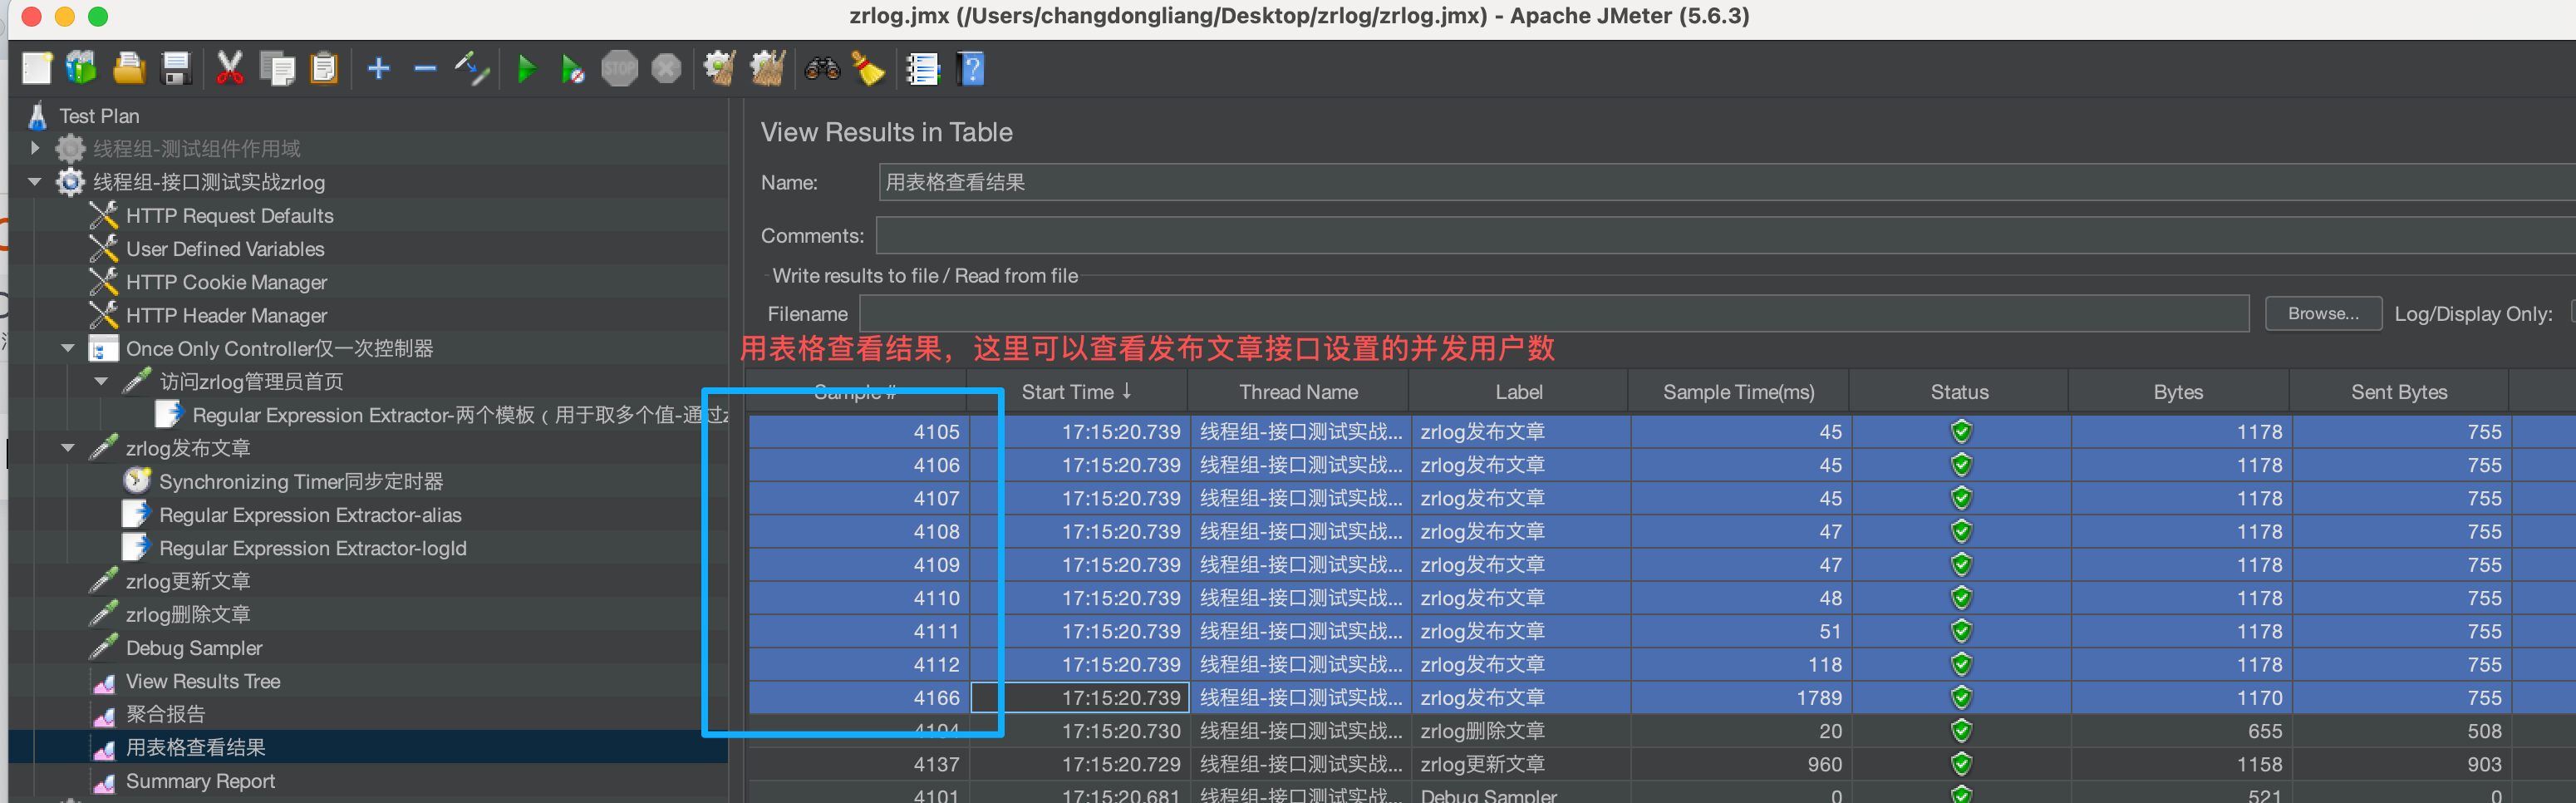Screen dimensions: 2576x803
Task: Click Start no pauses icon
Action: (572, 68)
